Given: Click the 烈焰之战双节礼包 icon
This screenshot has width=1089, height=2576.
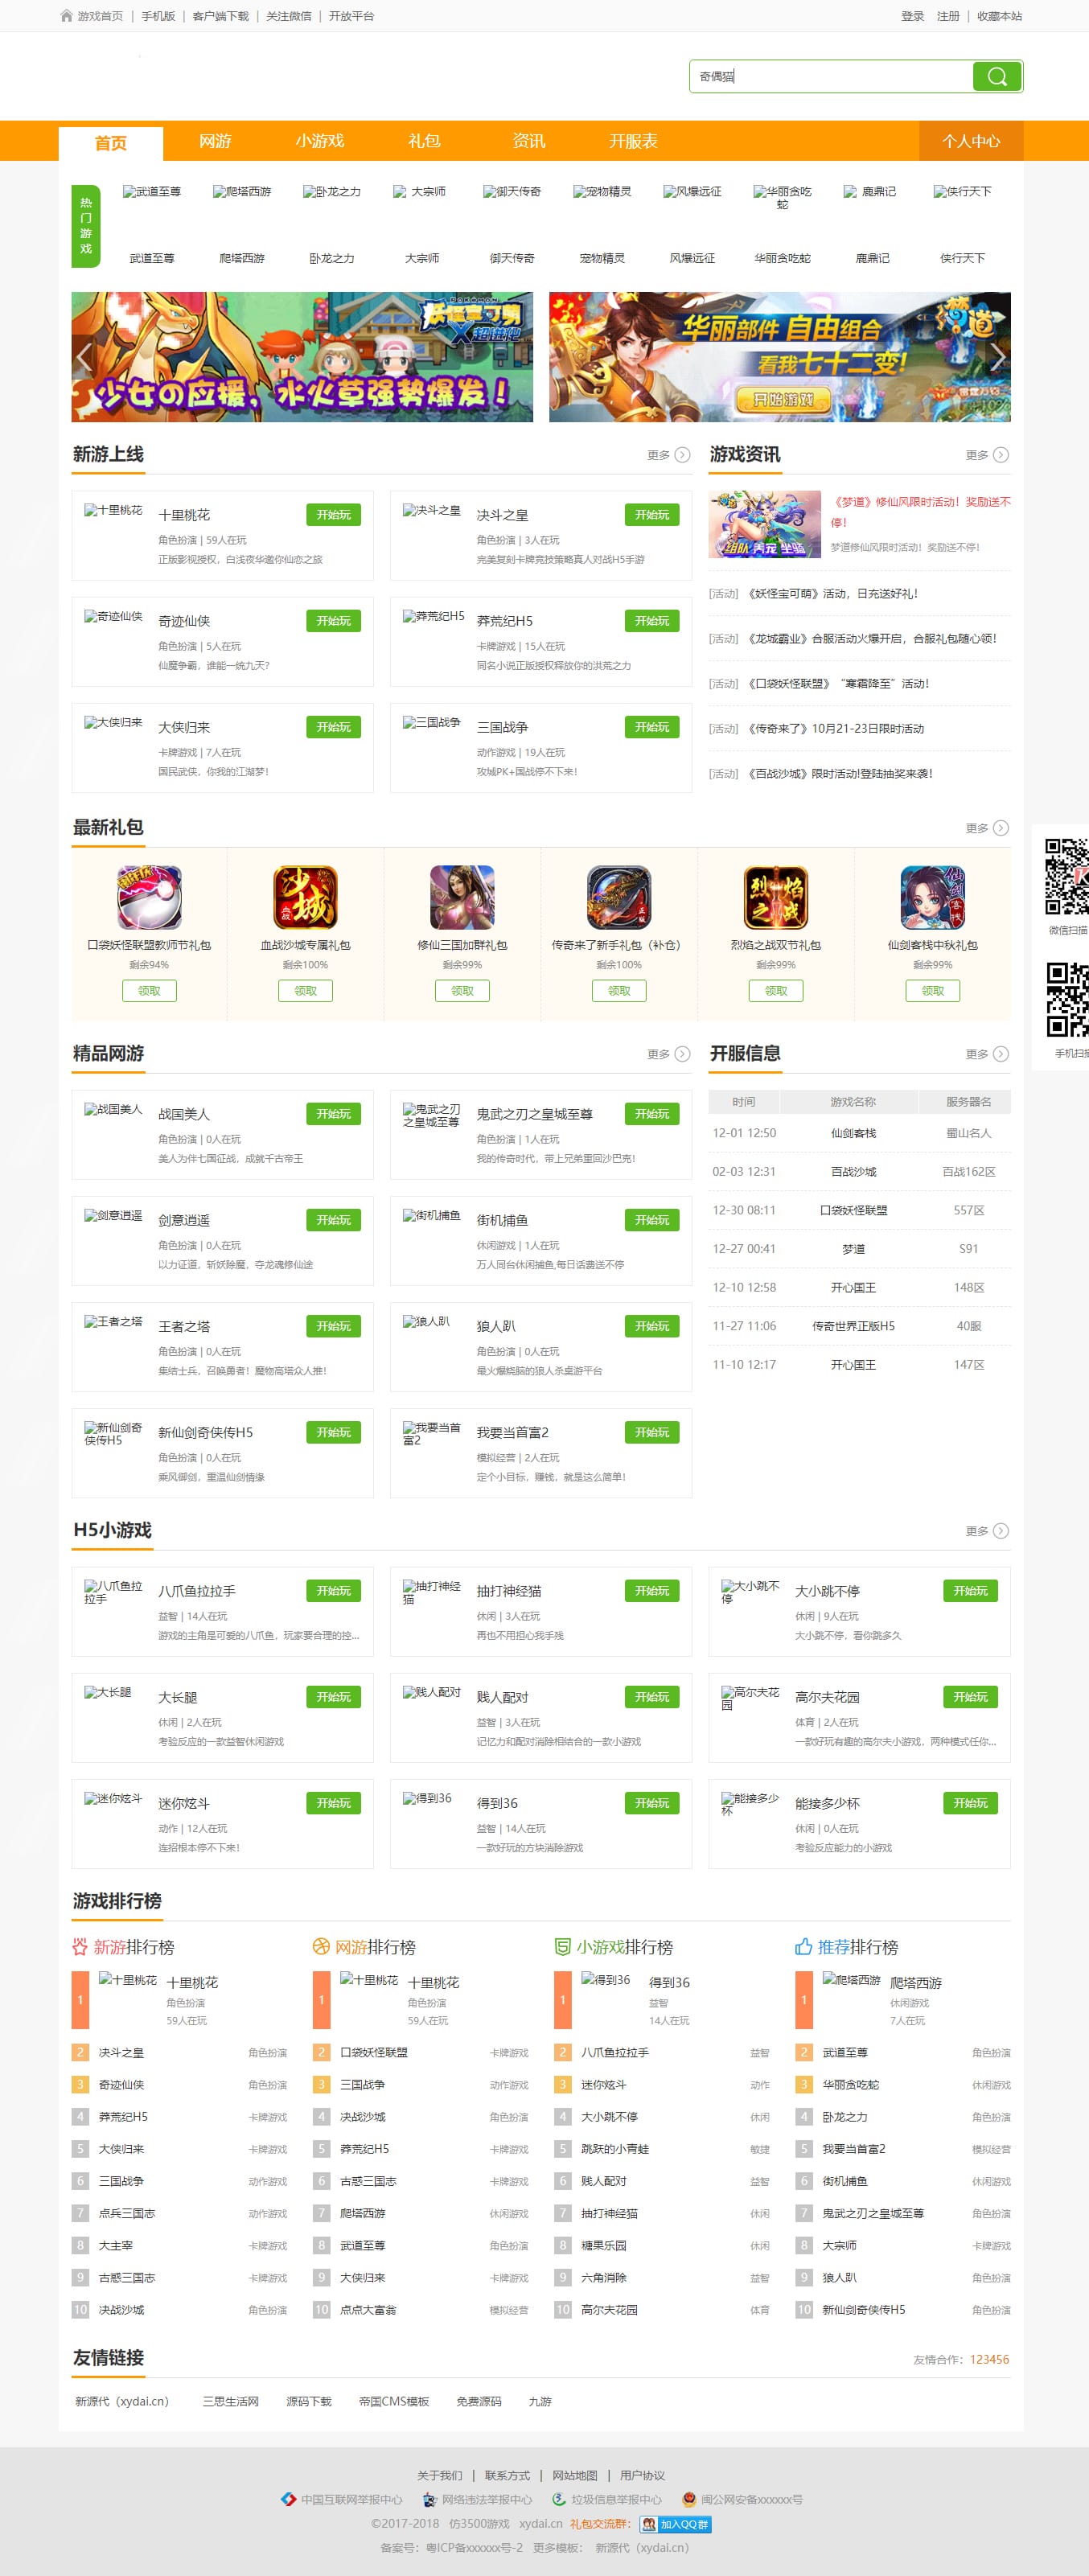Looking at the screenshot, I should coord(775,897).
